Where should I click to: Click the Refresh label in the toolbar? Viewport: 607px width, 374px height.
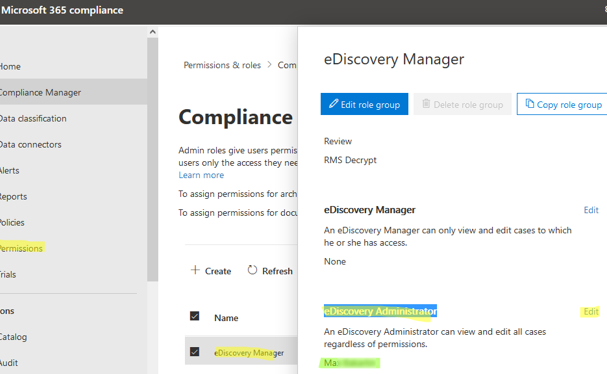click(277, 271)
